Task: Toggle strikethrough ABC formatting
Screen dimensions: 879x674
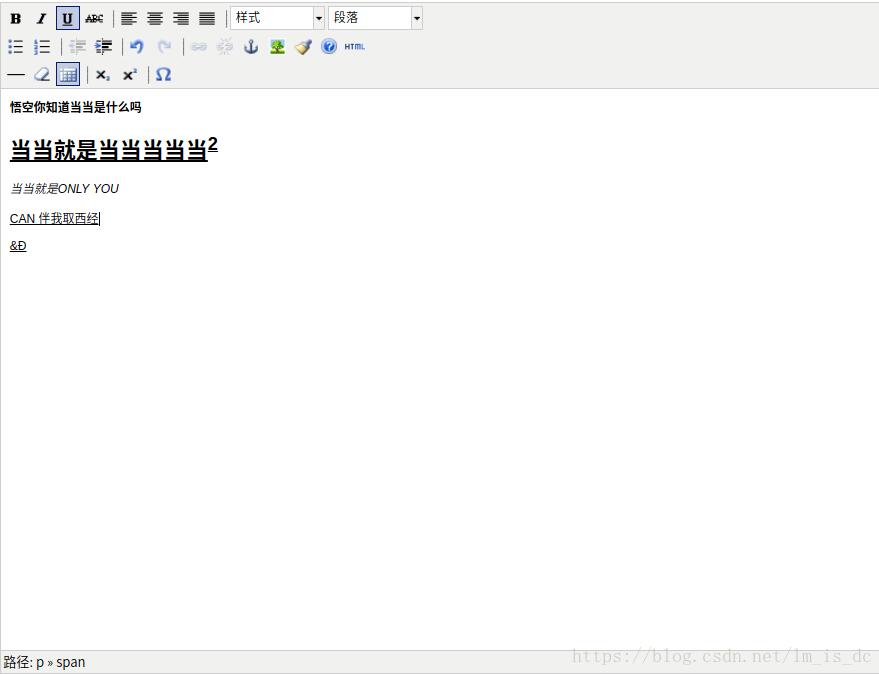Action: 94,19
